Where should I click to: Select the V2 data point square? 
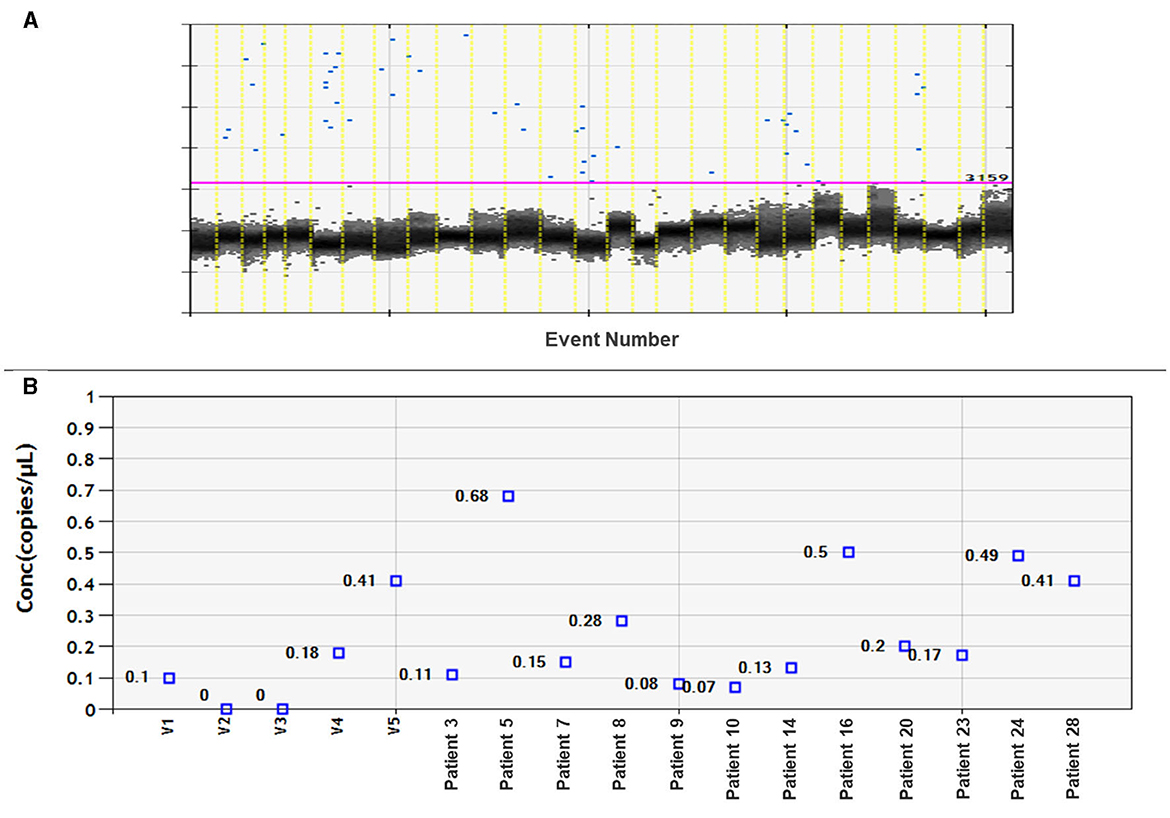(226, 709)
